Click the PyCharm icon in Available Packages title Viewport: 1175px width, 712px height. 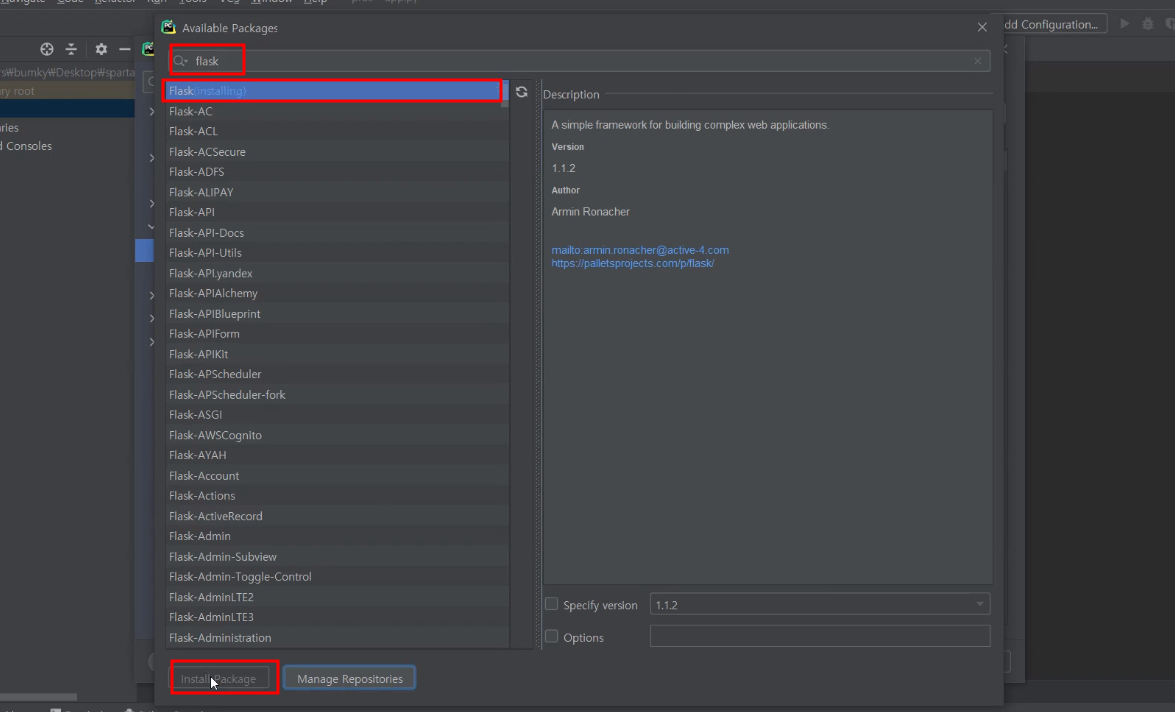tap(169, 28)
